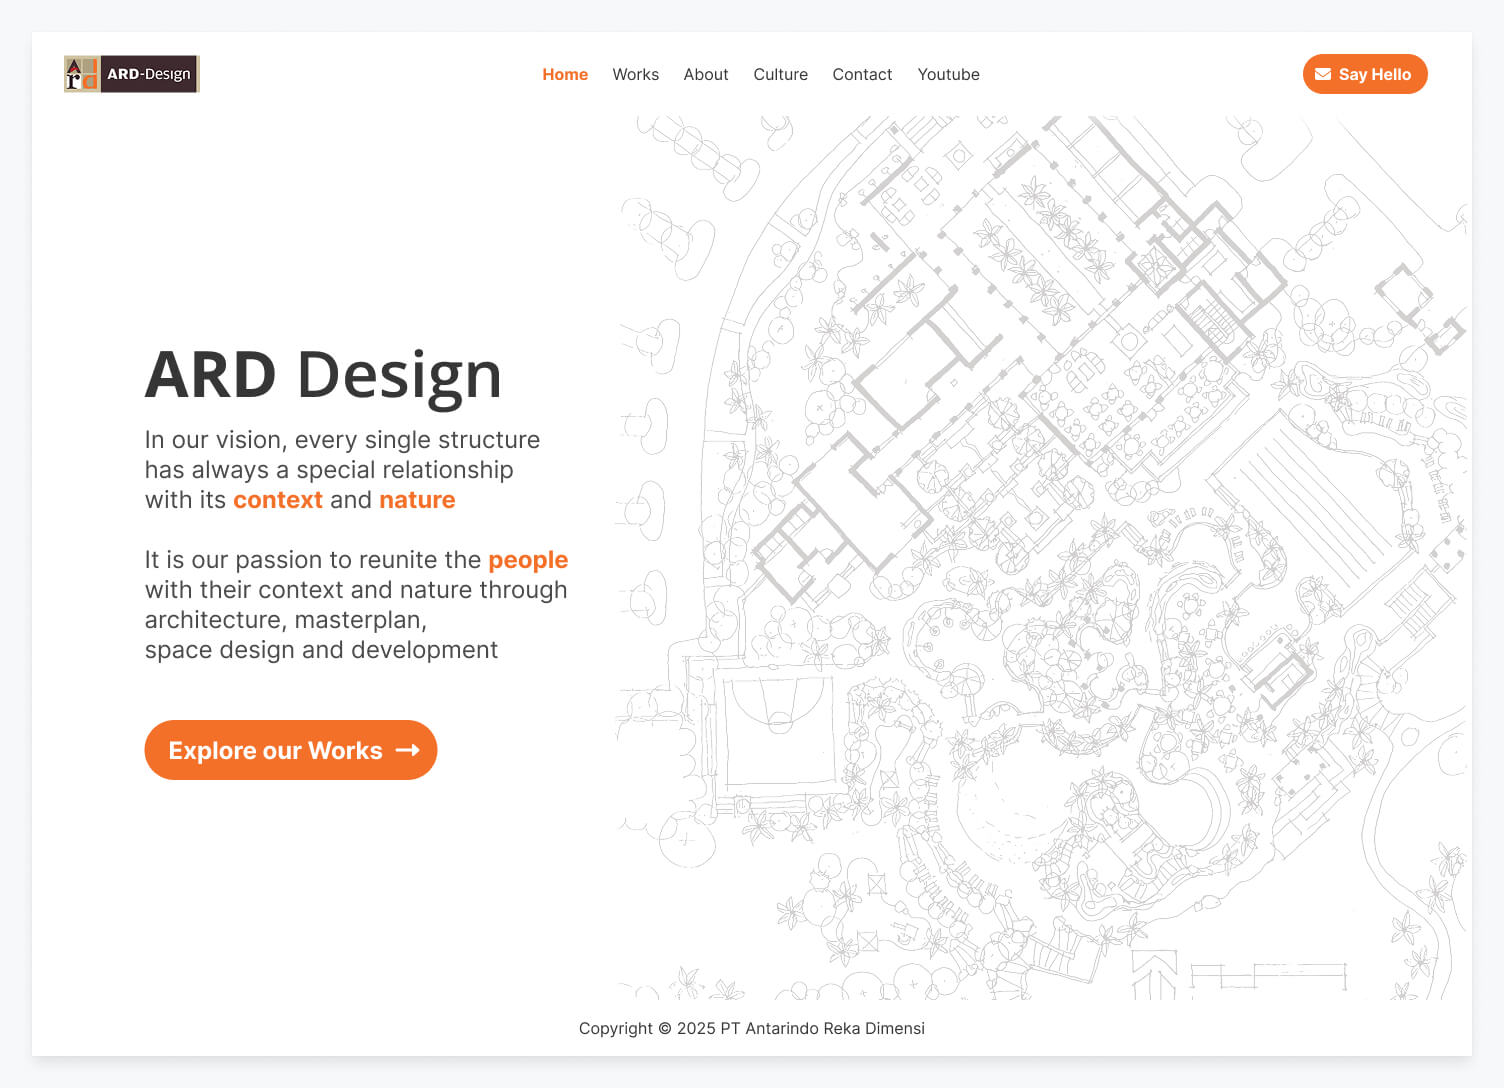
Task: Click the highlighted word "people"
Action: point(528,560)
